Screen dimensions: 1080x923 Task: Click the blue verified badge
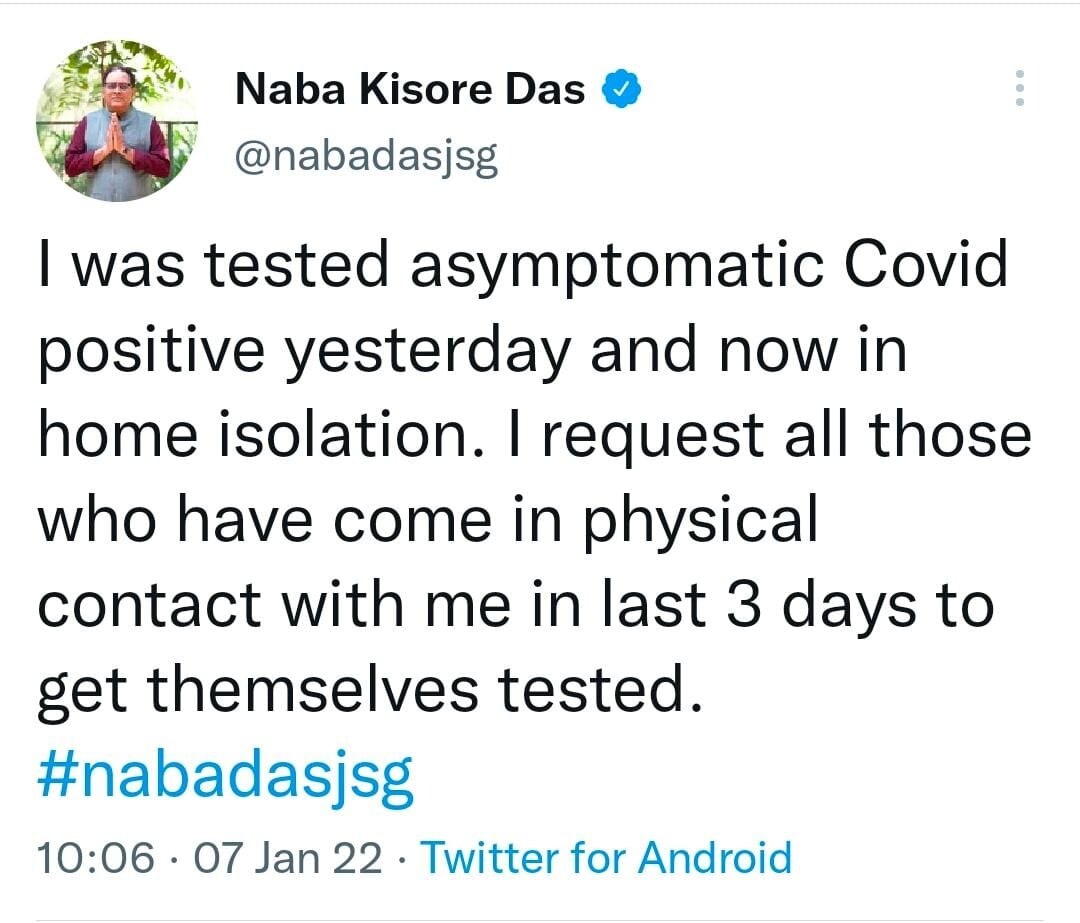(x=620, y=91)
